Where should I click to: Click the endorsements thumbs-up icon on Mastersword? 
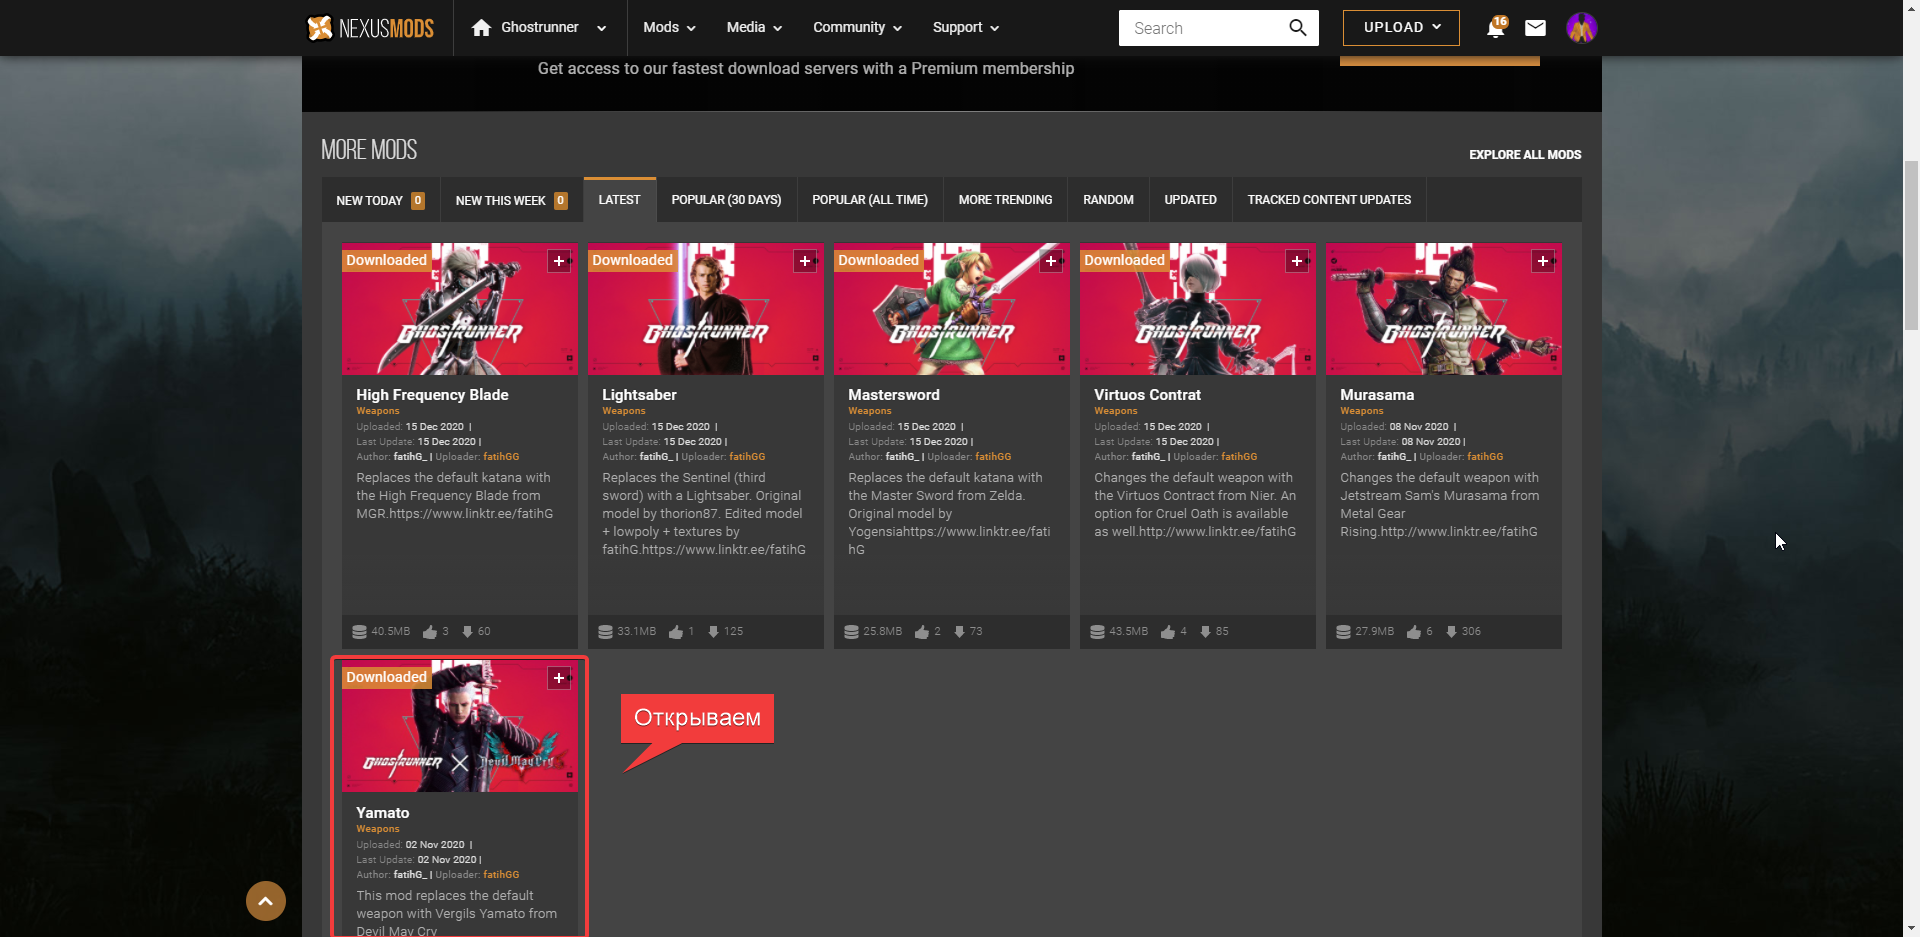(922, 632)
